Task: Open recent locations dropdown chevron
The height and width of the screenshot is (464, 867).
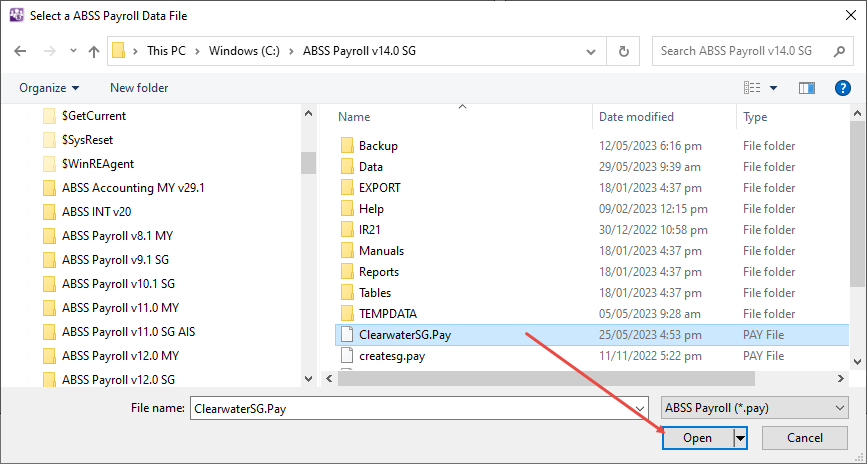Action: pyautogui.click(x=73, y=51)
